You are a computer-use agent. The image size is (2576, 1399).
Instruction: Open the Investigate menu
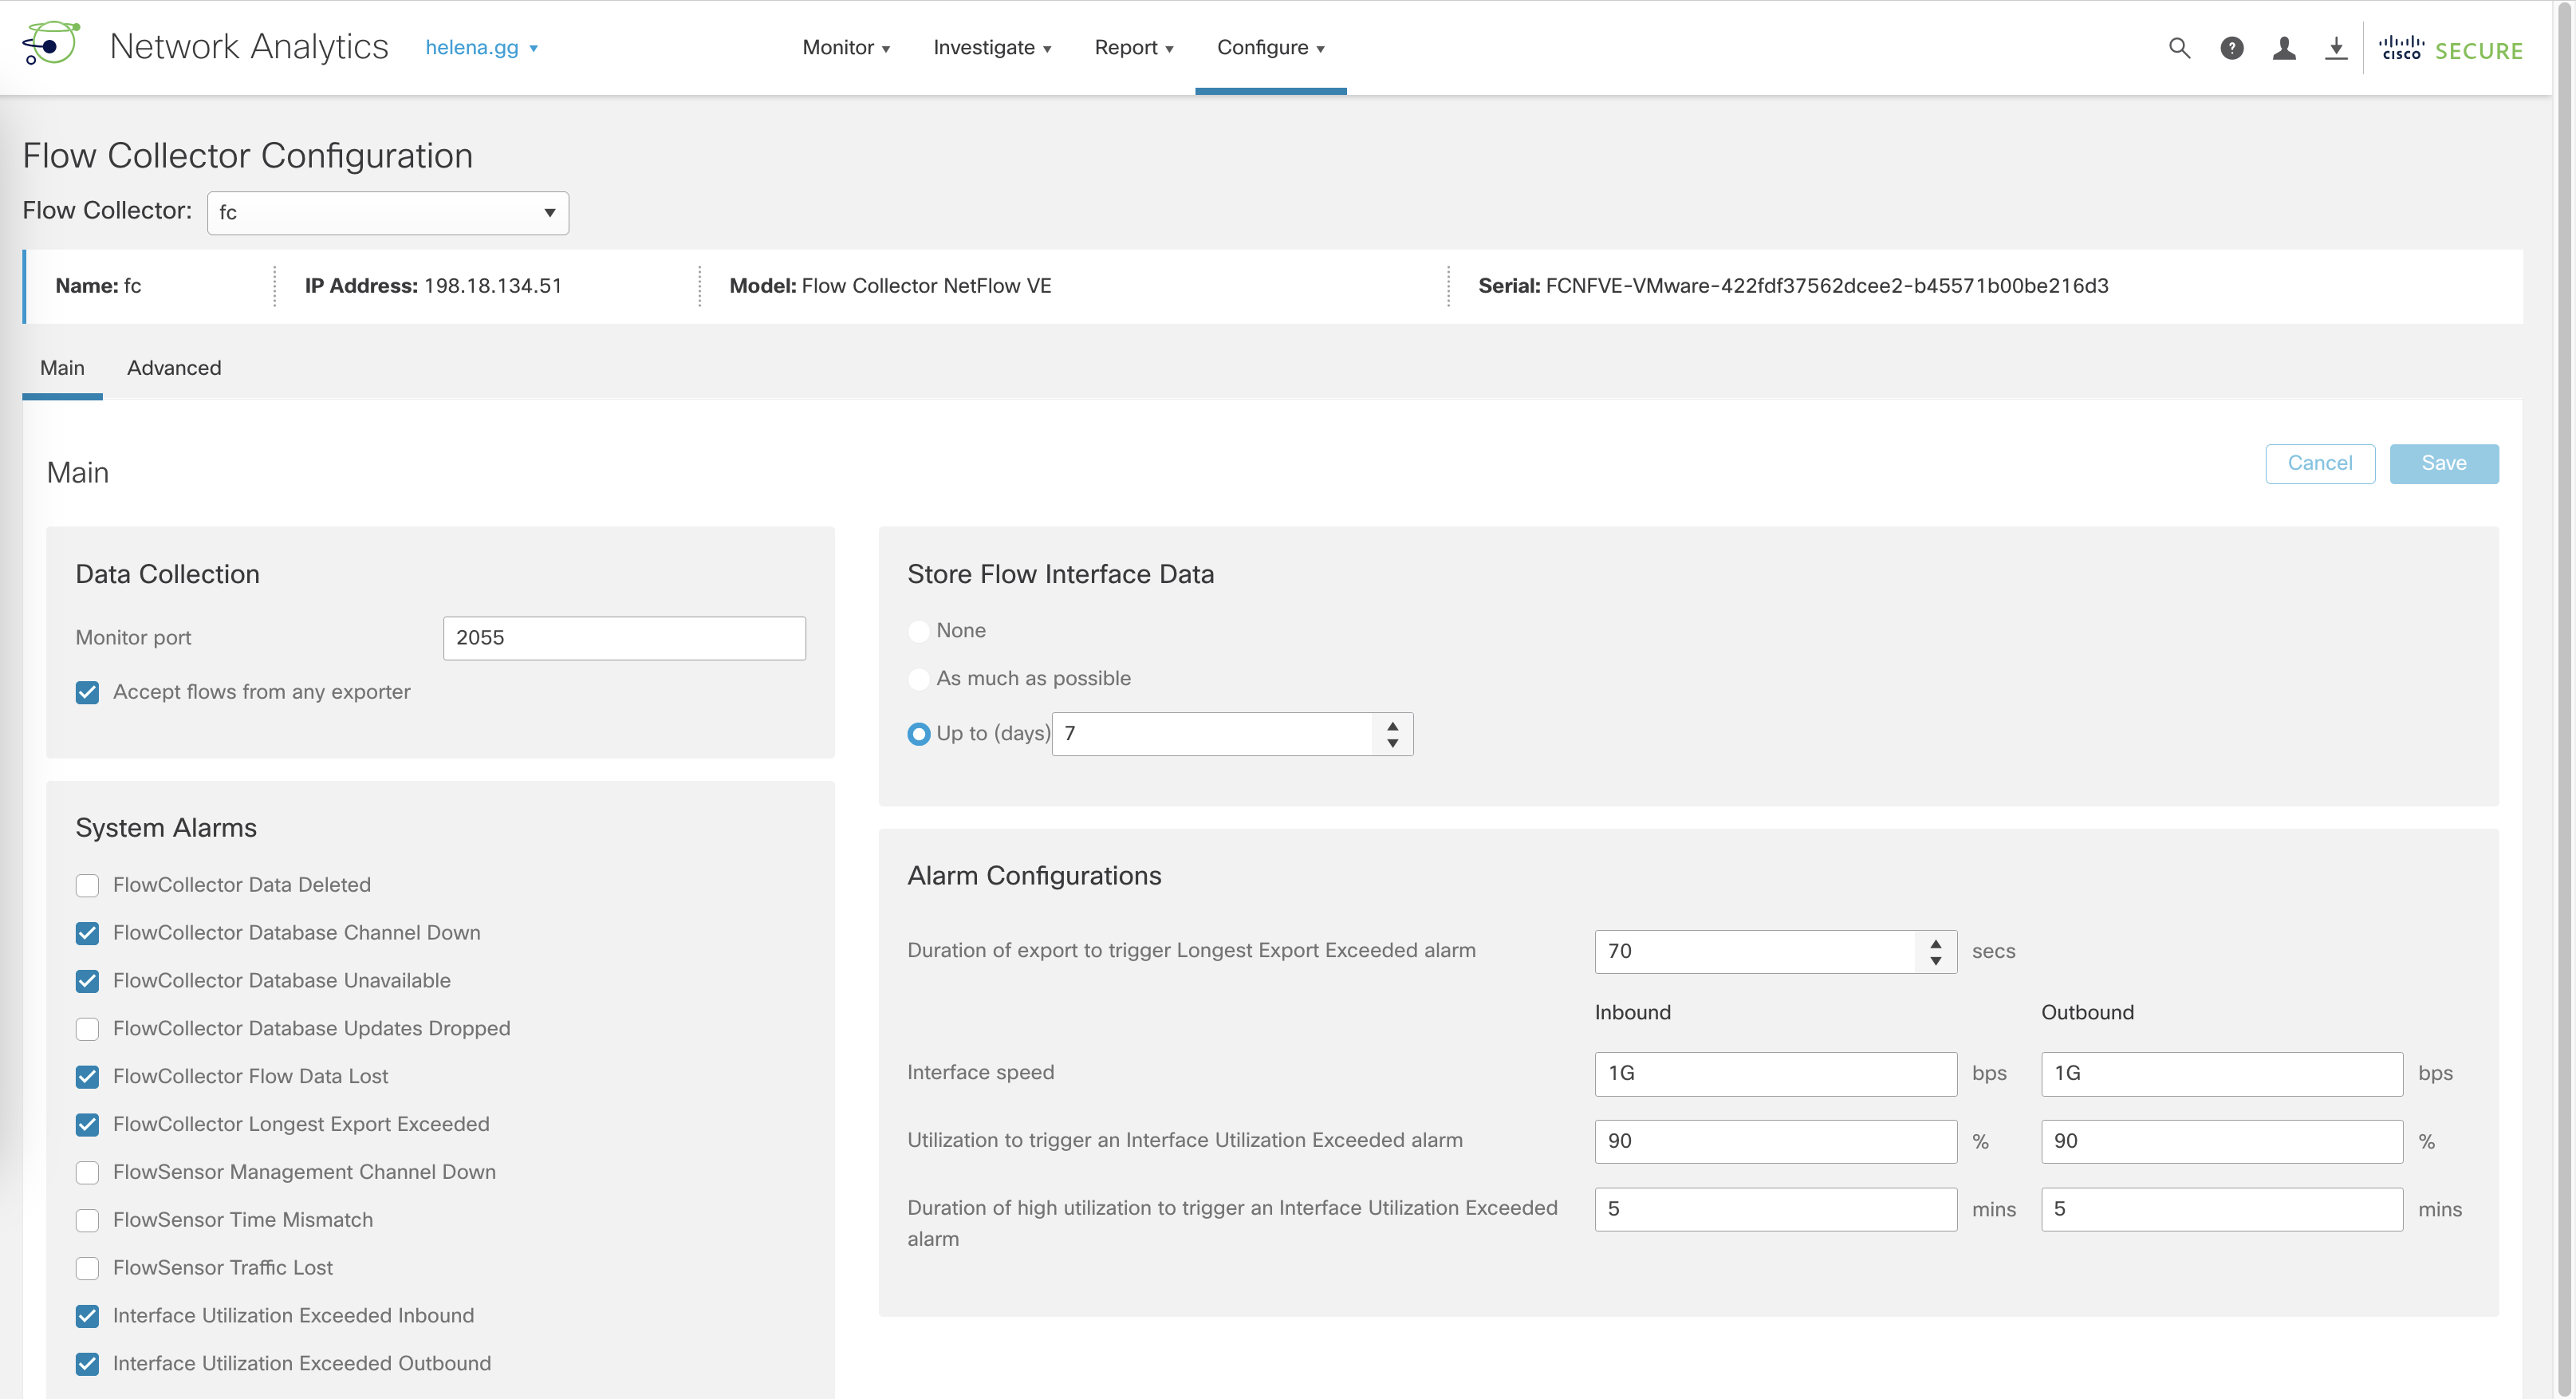(991, 48)
